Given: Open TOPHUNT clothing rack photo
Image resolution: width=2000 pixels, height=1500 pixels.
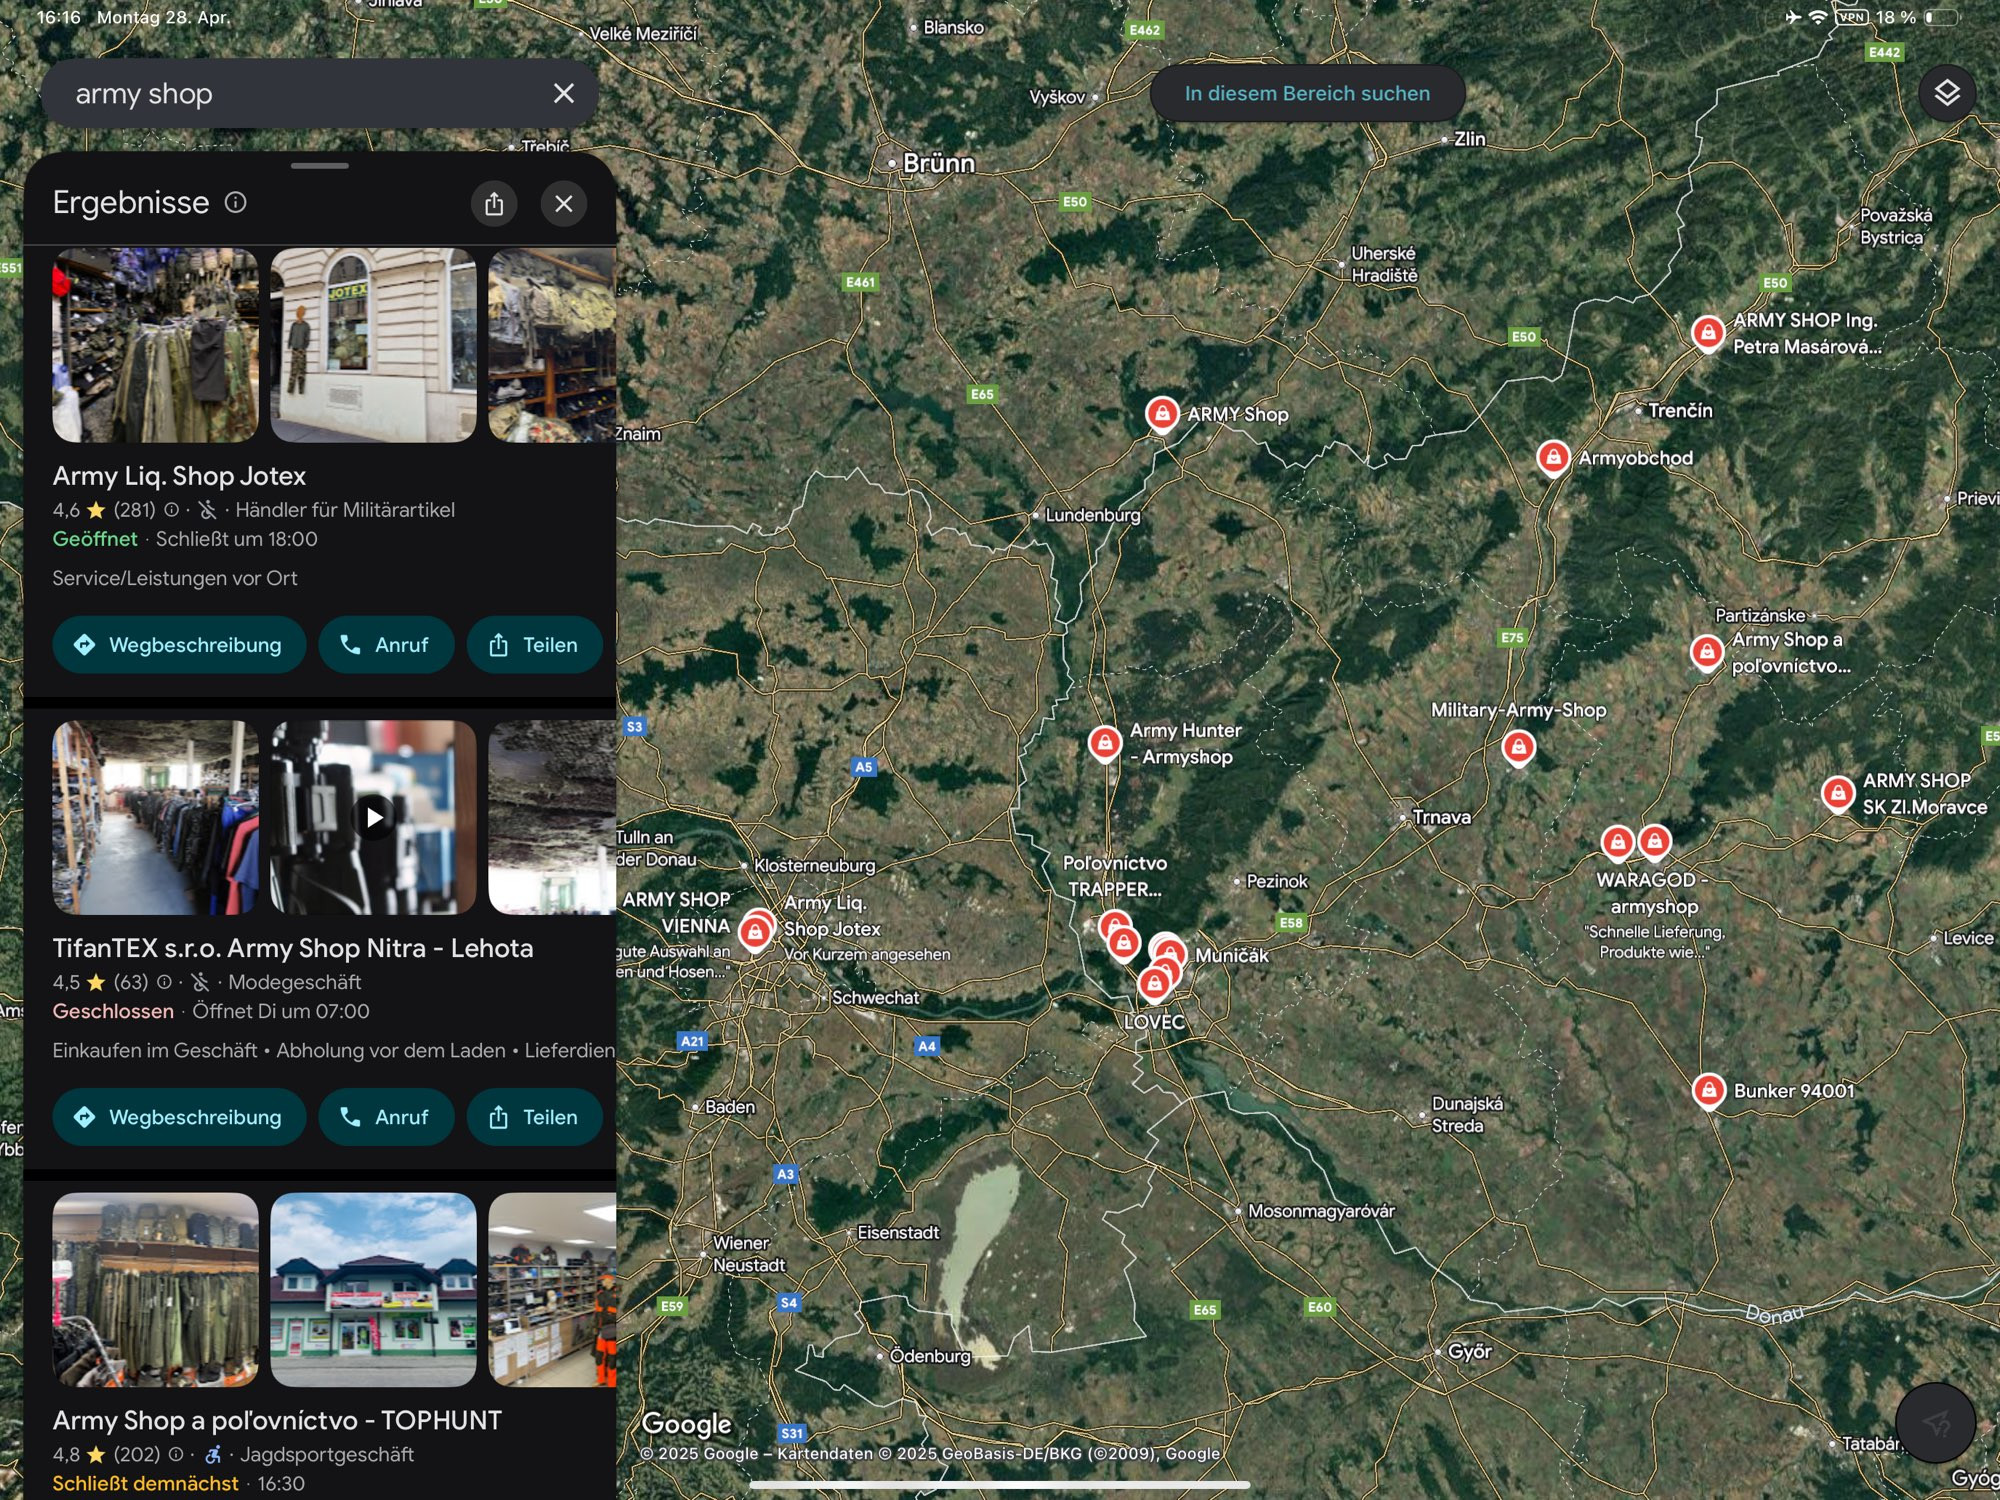Looking at the screenshot, I should (x=155, y=1289).
